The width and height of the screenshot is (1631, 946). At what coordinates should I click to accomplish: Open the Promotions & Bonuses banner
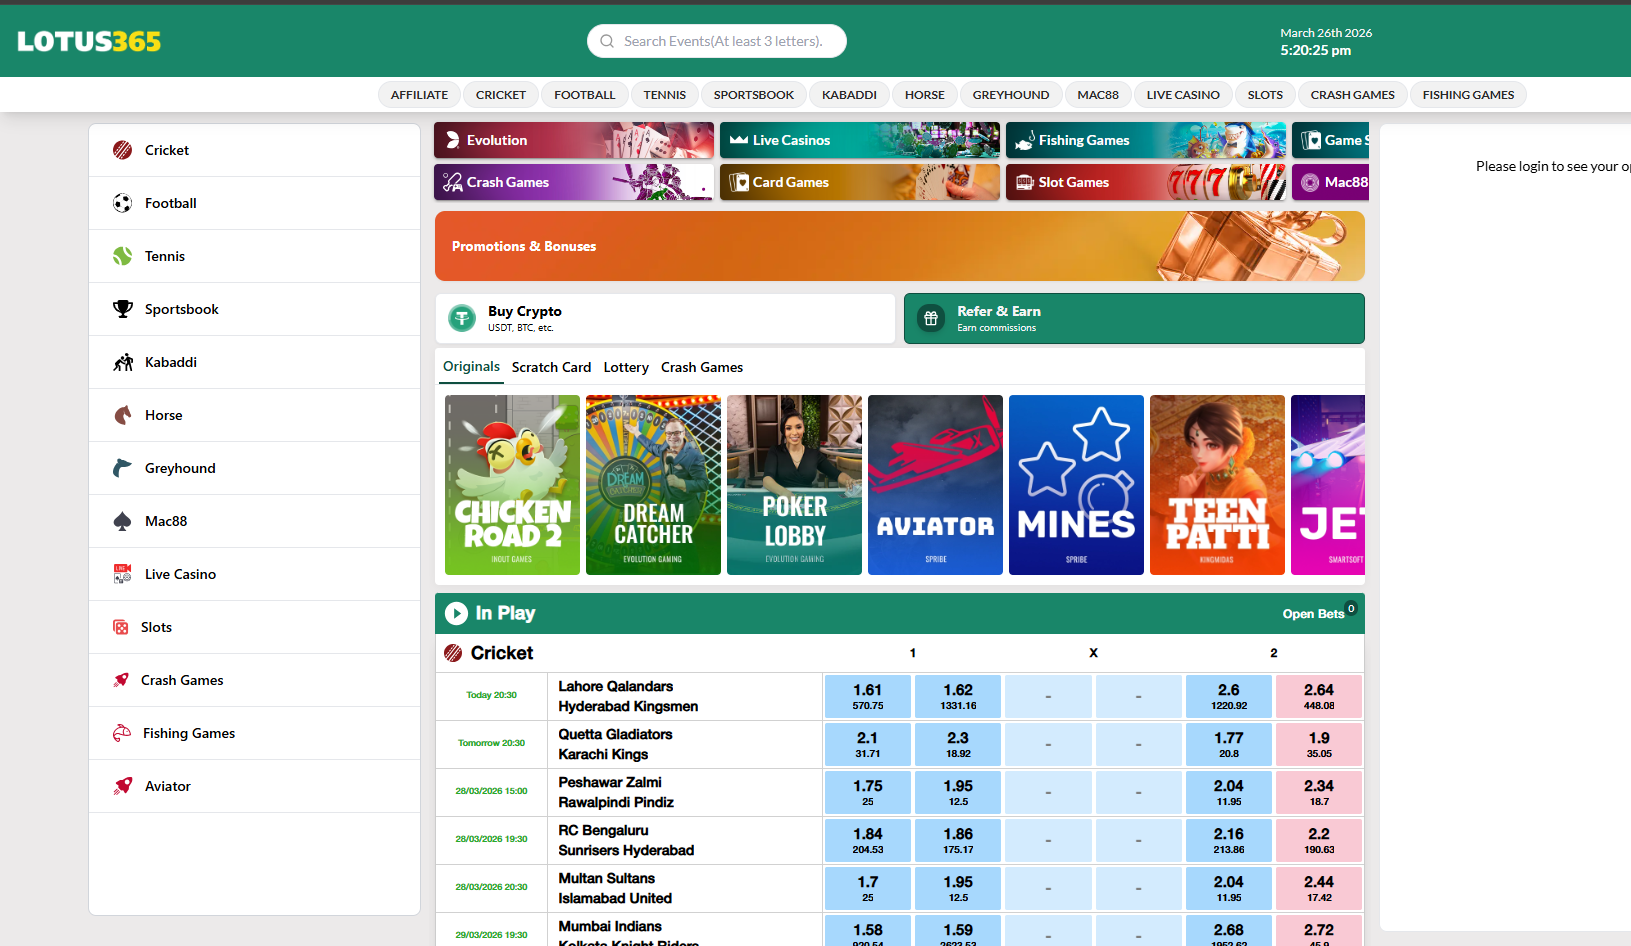(x=899, y=246)
